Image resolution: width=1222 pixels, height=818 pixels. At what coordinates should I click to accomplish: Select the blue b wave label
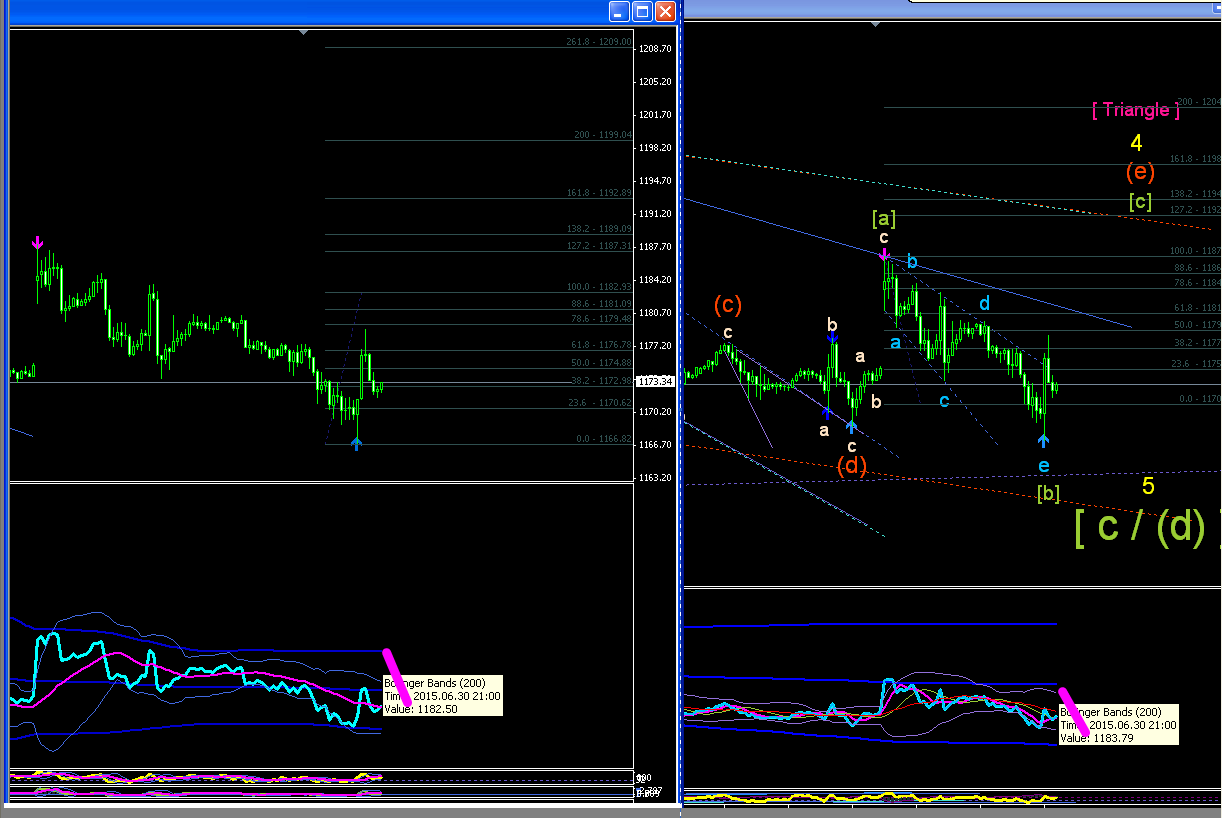tap(912, 263)
